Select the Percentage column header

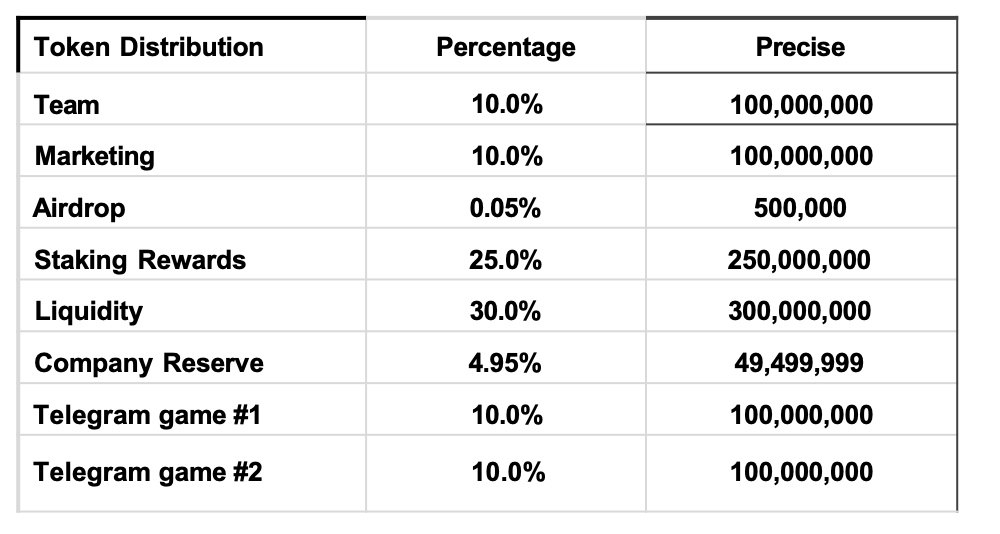coord(506,46)
